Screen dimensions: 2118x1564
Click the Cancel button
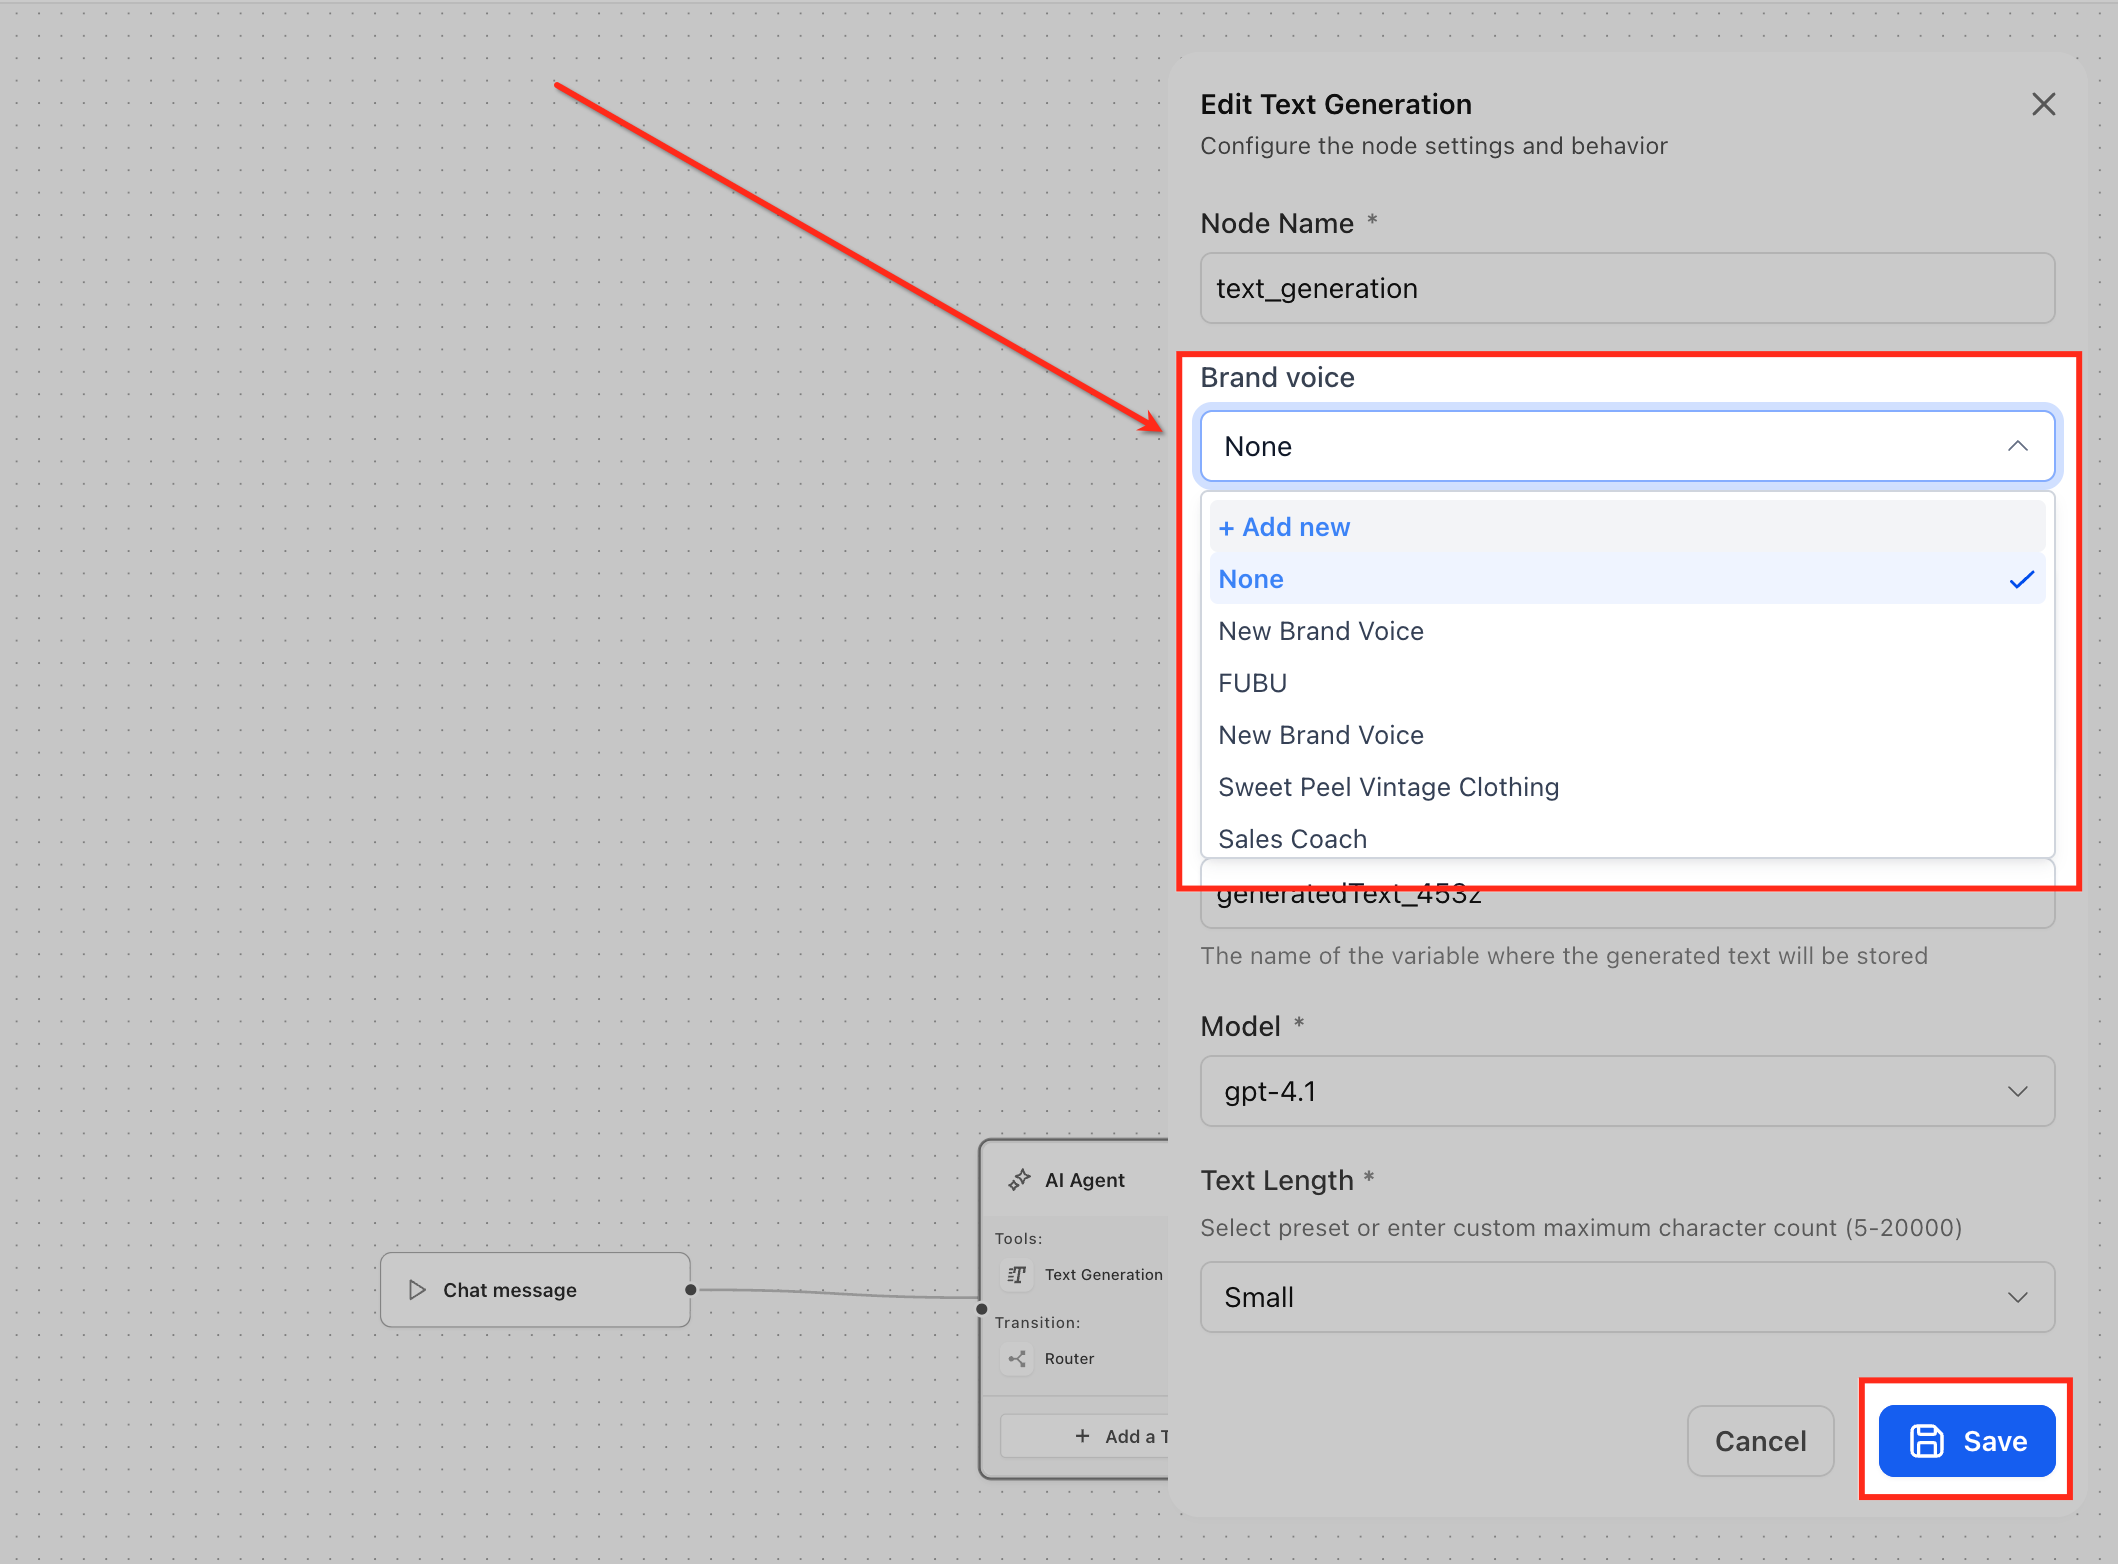[1760, 1441]
